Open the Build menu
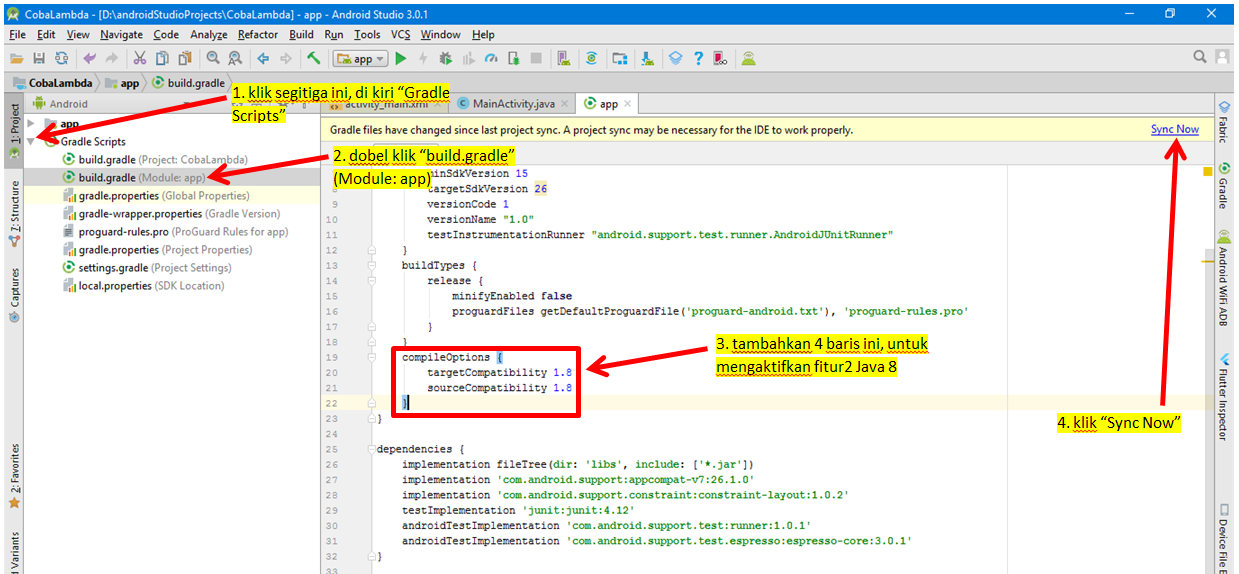1239x574 pixels. tap(301, 34)
